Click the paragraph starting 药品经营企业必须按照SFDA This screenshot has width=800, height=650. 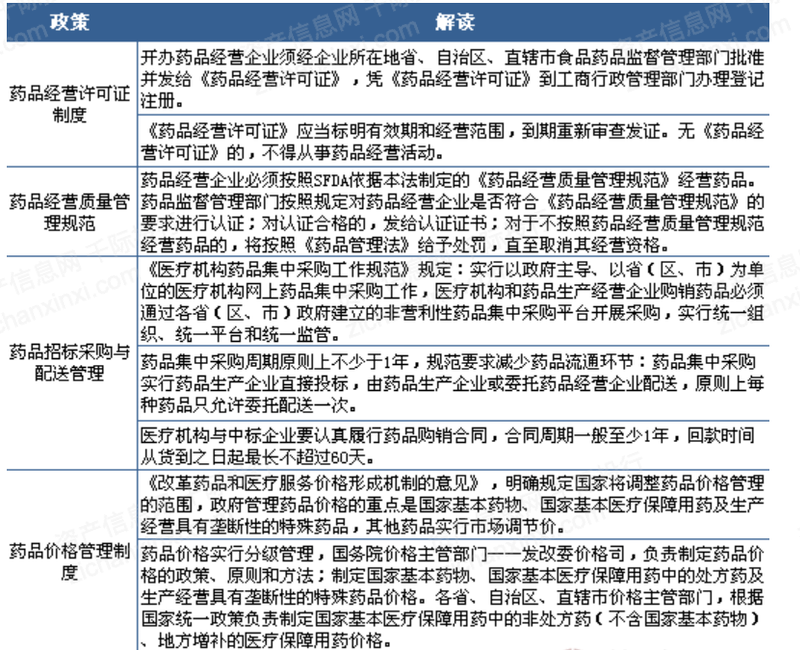point(454,212)
